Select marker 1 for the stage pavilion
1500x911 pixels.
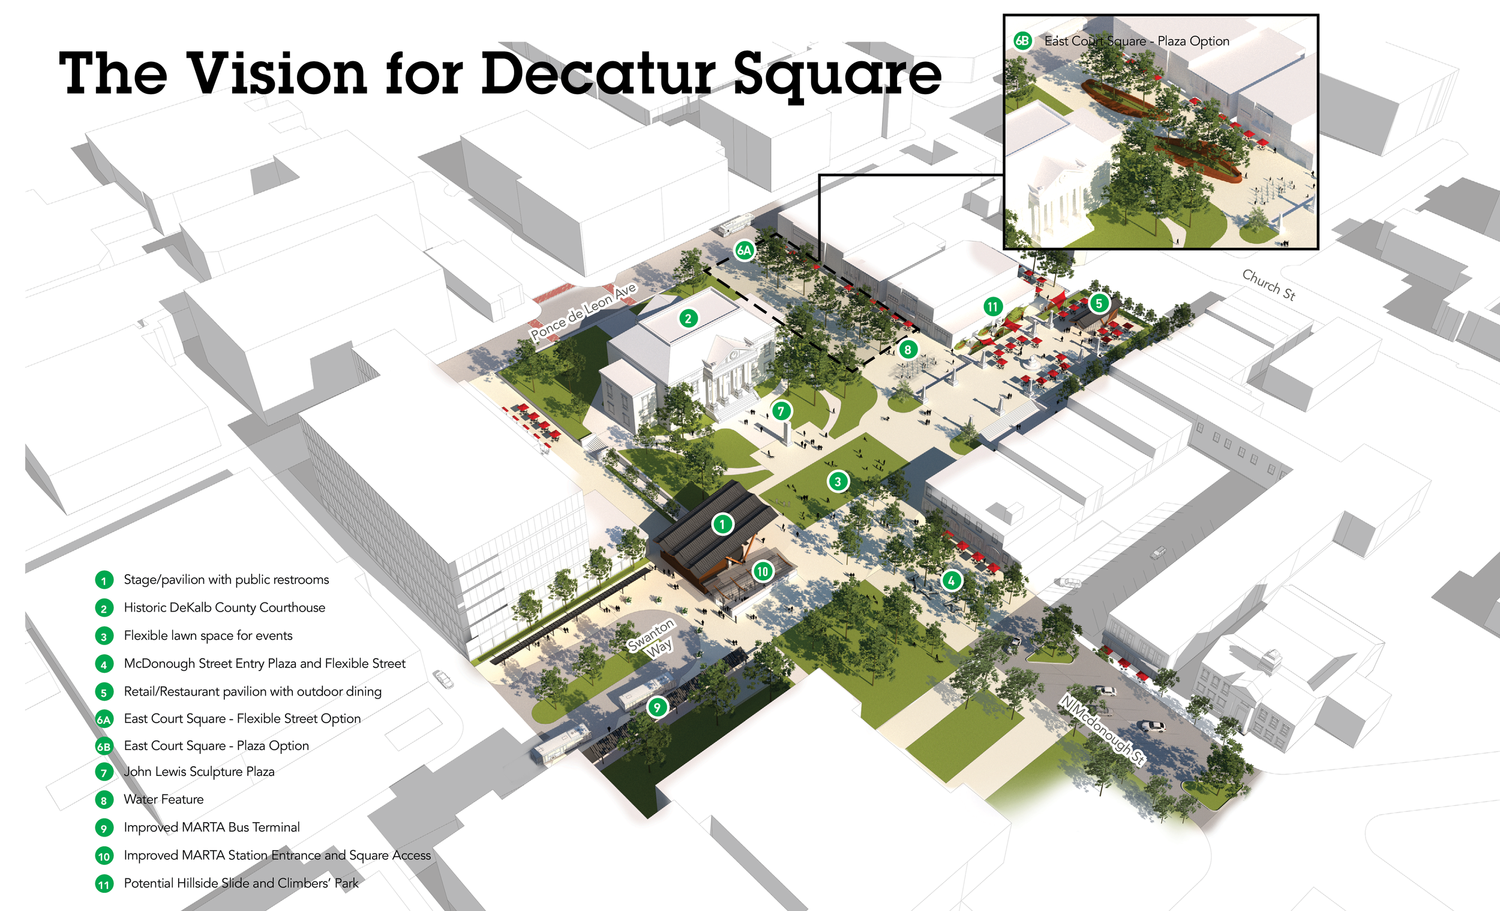click(x=724, y=523)
